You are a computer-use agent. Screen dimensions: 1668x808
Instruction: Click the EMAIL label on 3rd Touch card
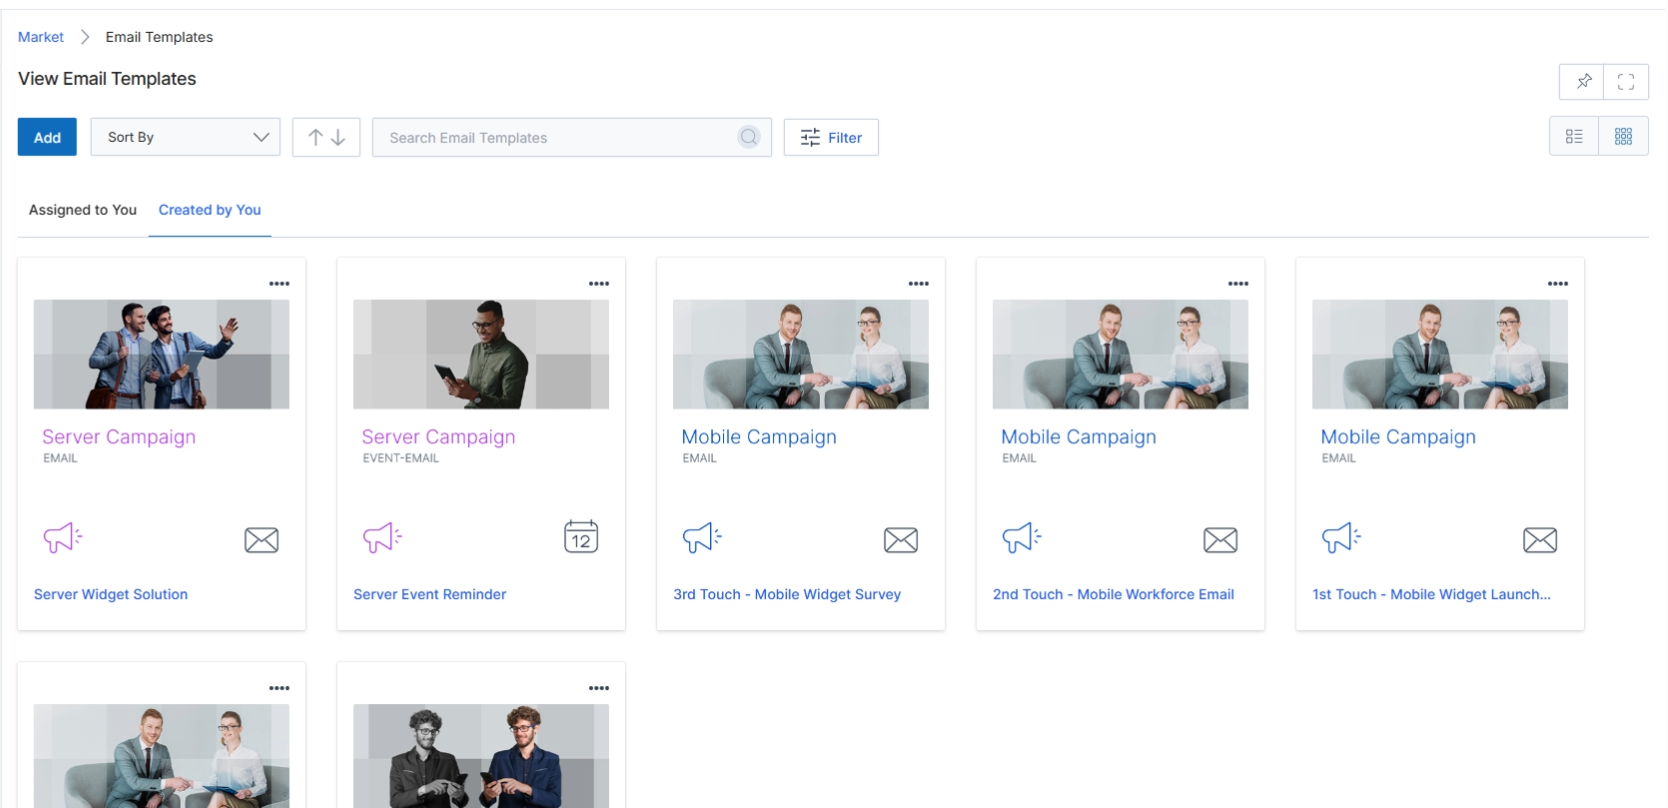point(700,458)
